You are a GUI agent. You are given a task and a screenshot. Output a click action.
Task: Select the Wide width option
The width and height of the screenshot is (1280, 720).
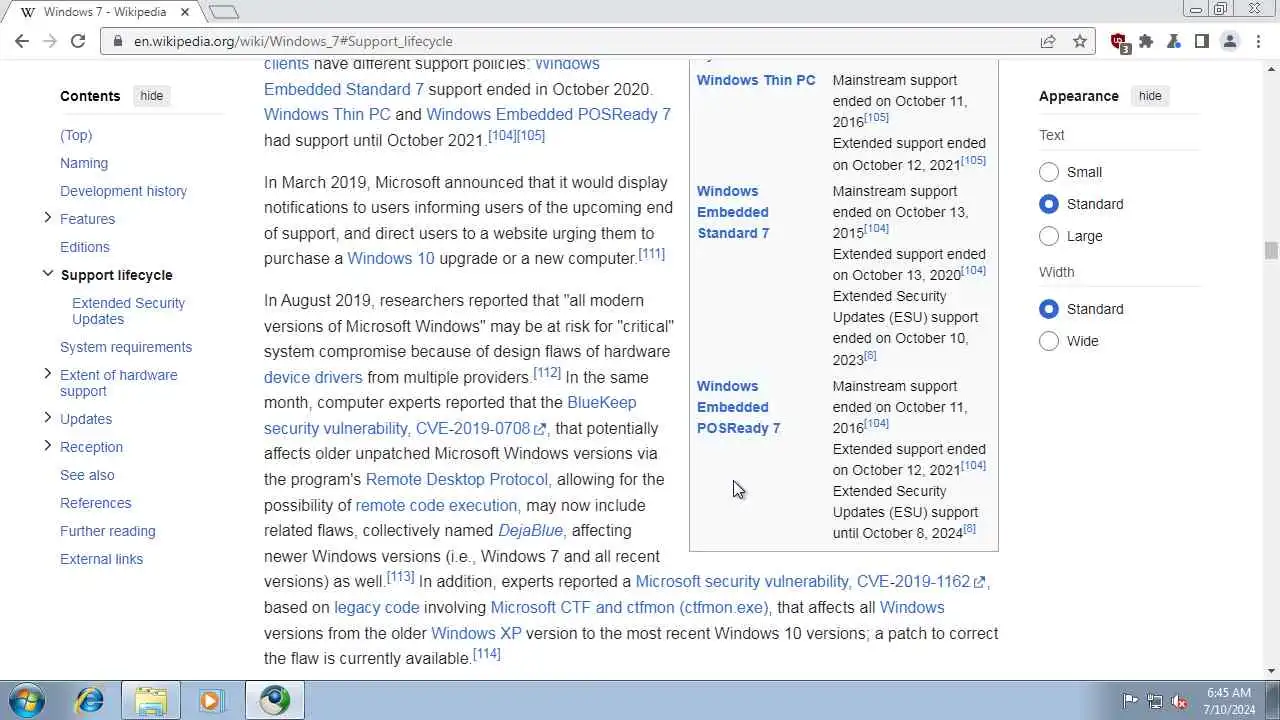coord(1049,341)
